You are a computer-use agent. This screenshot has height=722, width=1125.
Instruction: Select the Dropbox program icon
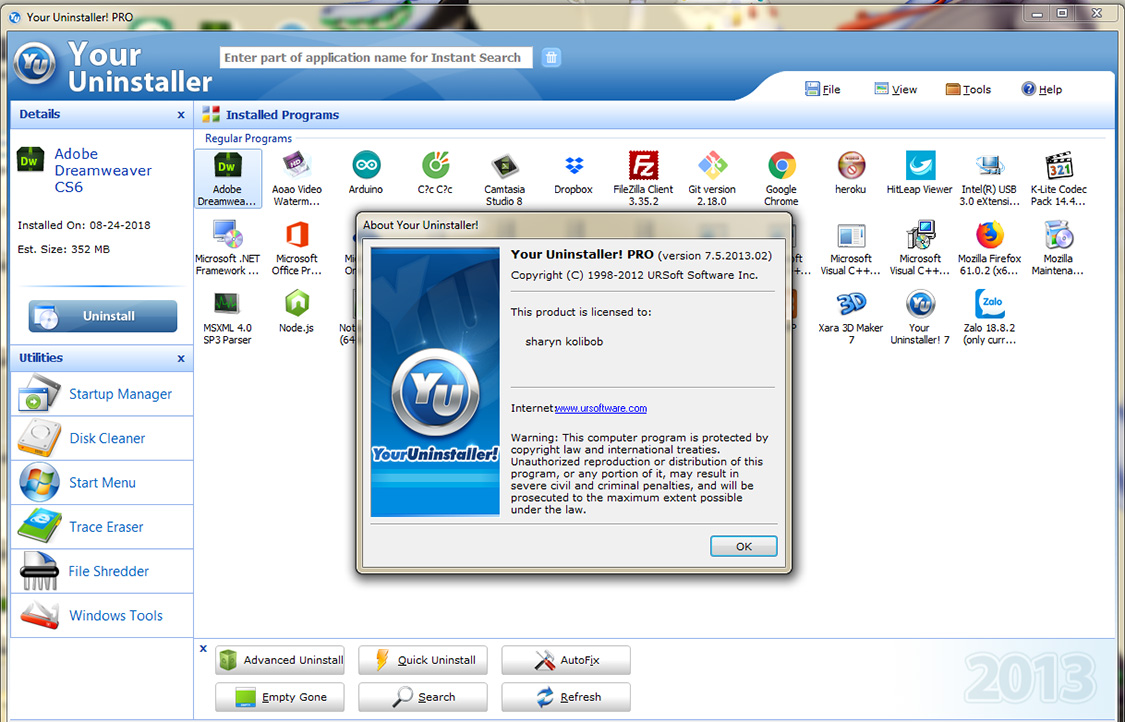(573, 166)
